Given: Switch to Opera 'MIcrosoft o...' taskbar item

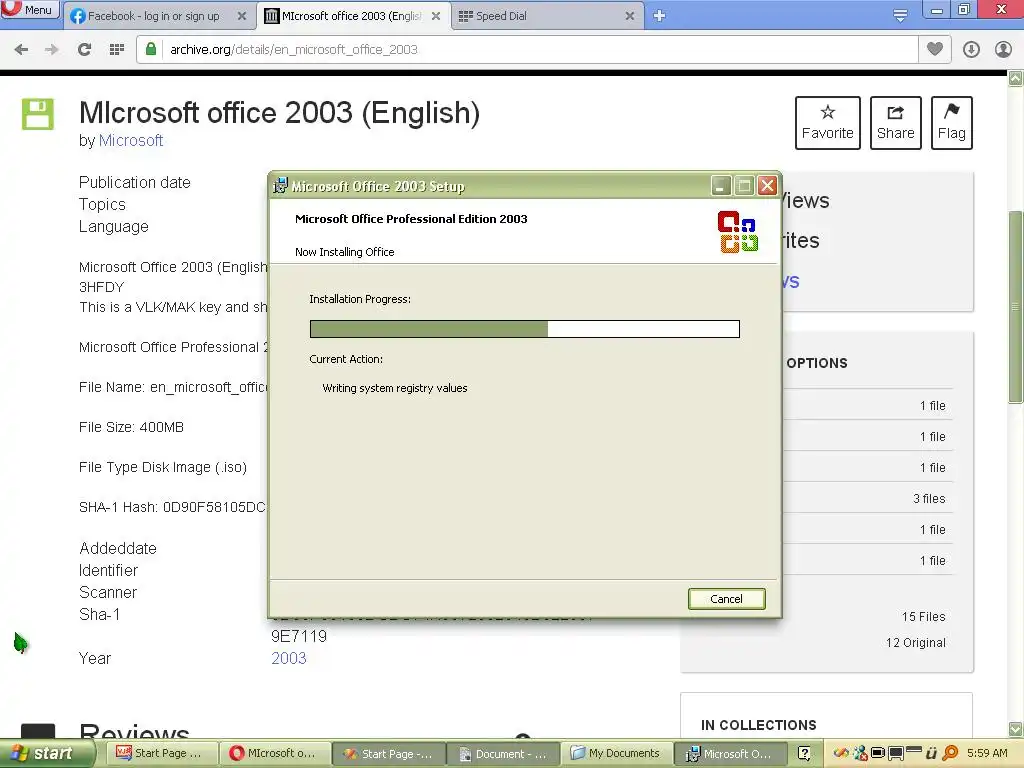Looking at the screenshot, I should click(274, 754).
